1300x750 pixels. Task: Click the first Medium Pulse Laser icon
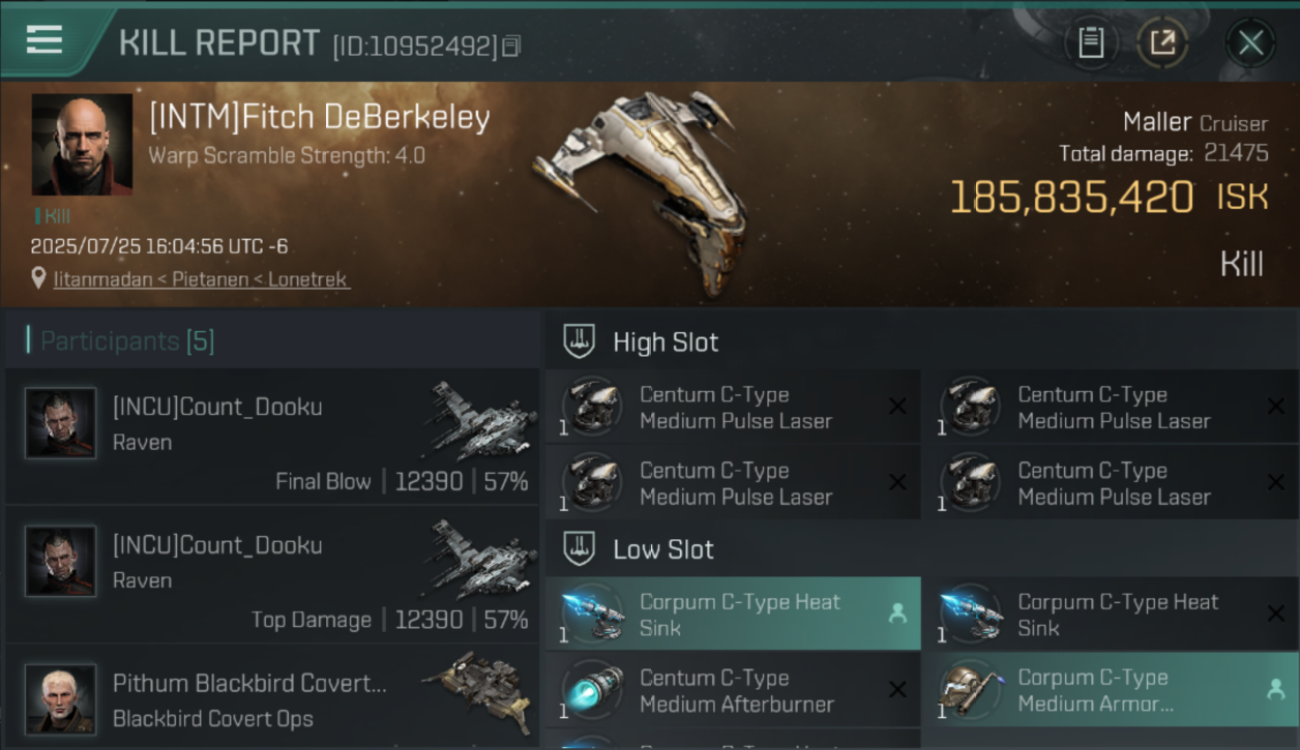pos(592,407)
